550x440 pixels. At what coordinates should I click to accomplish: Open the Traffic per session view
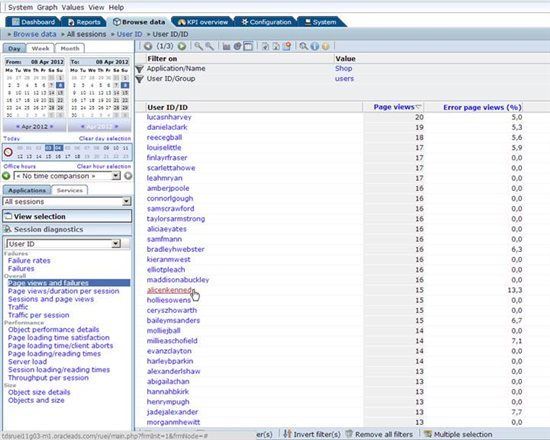(x=39, y=315)
